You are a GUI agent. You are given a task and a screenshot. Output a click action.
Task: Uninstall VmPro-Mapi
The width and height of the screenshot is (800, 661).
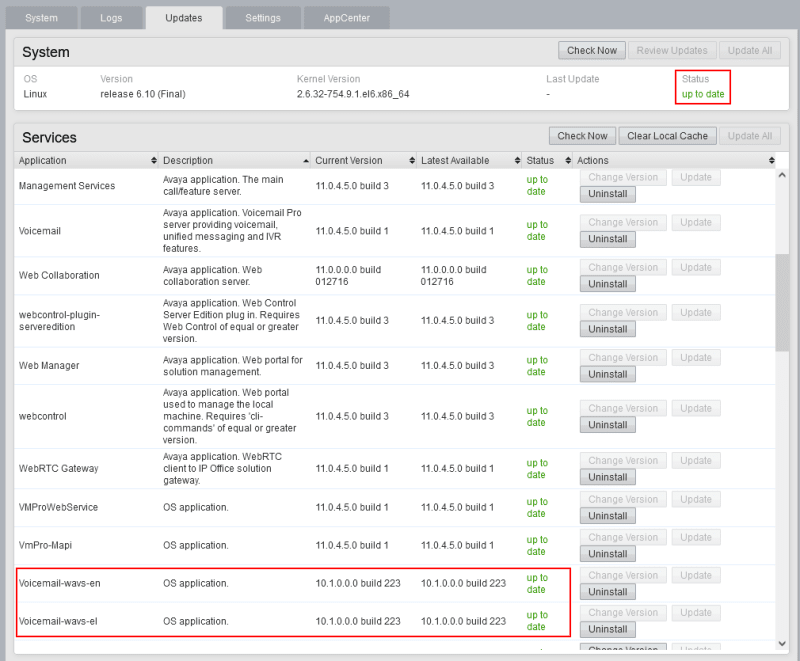coord(608,554)
